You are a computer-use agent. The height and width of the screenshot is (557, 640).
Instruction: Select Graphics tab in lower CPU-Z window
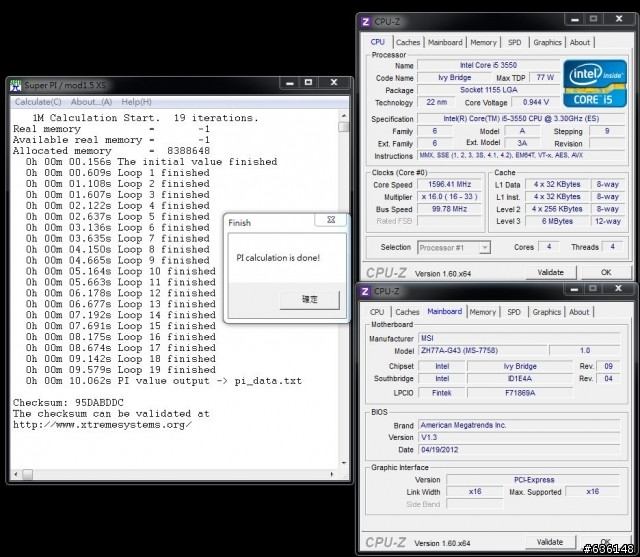547,312
